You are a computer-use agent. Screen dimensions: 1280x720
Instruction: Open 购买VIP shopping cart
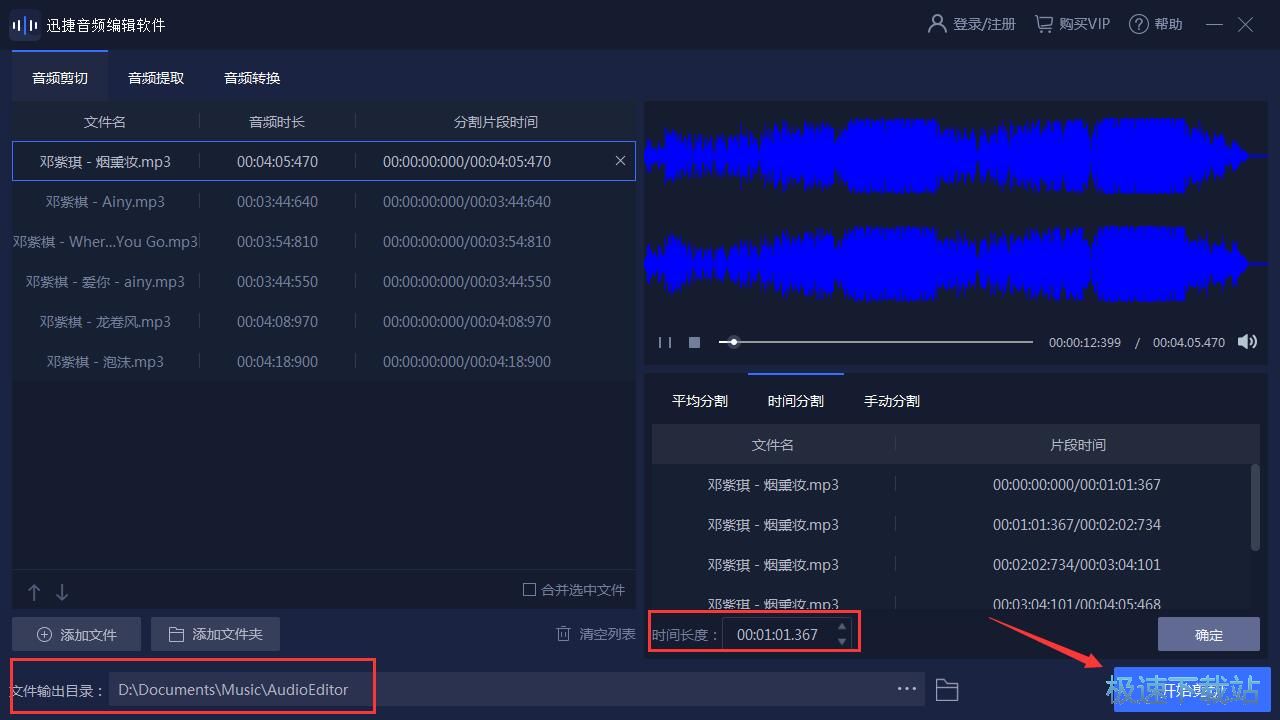coord(1072,24)
